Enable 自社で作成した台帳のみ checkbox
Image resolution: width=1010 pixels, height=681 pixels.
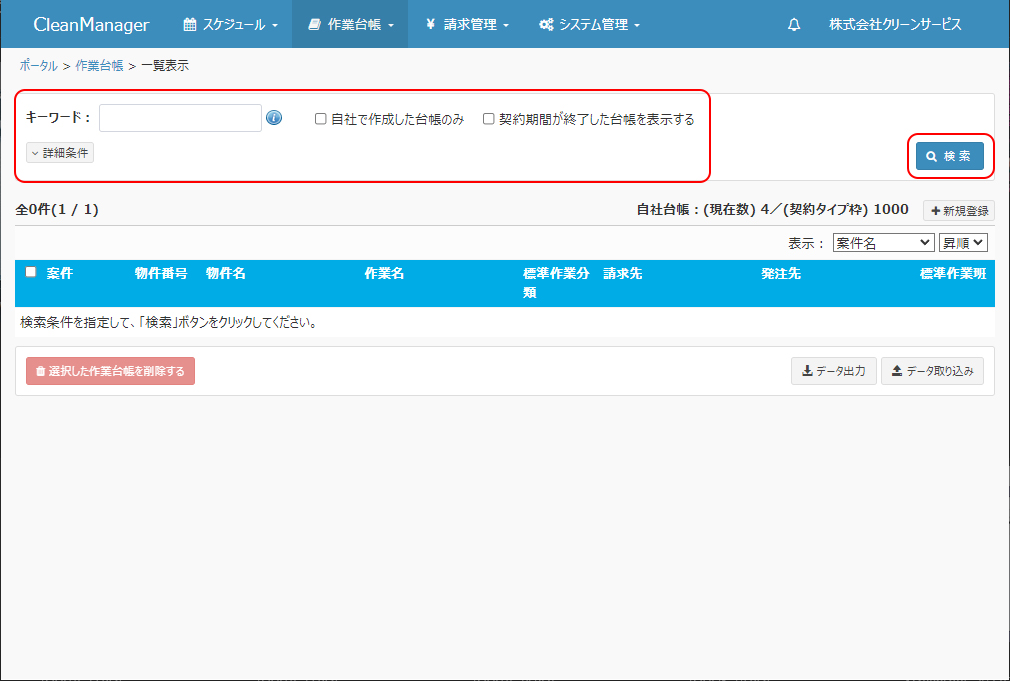321,119
